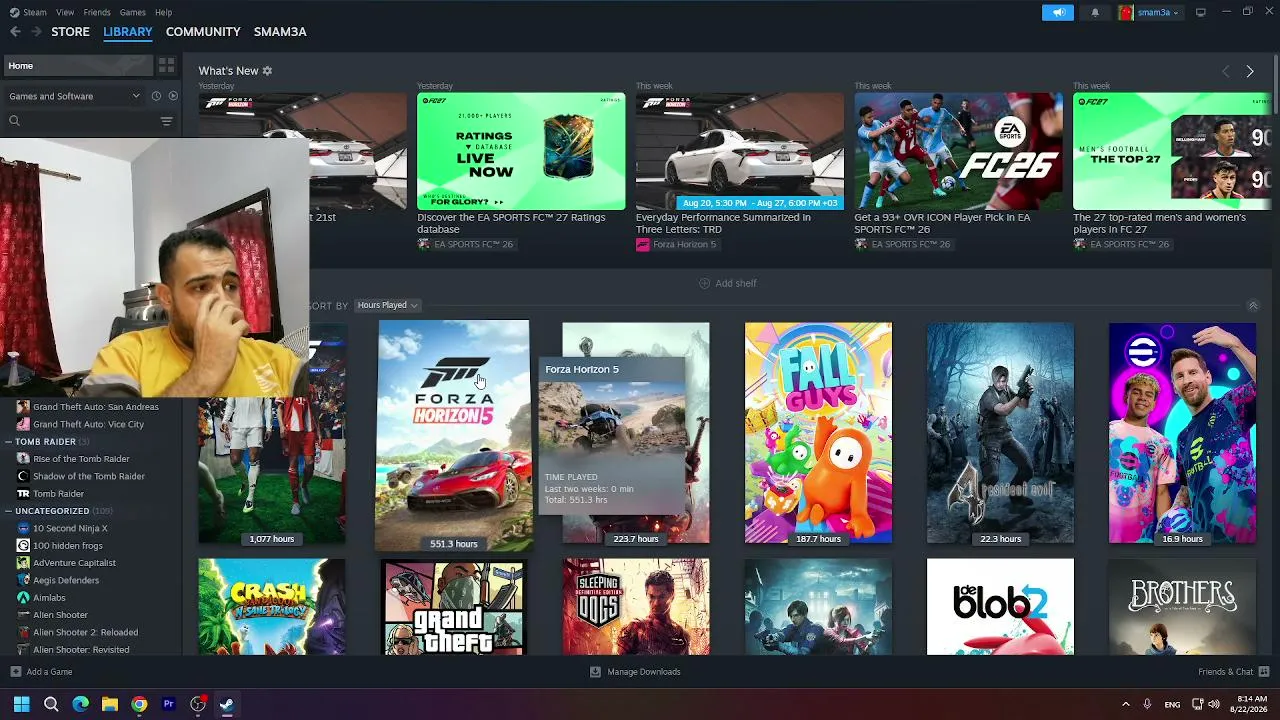This screenshot has width=1280, height=720.
Task: Open Windows taskbar search
Action: click(x=51, y=704)
